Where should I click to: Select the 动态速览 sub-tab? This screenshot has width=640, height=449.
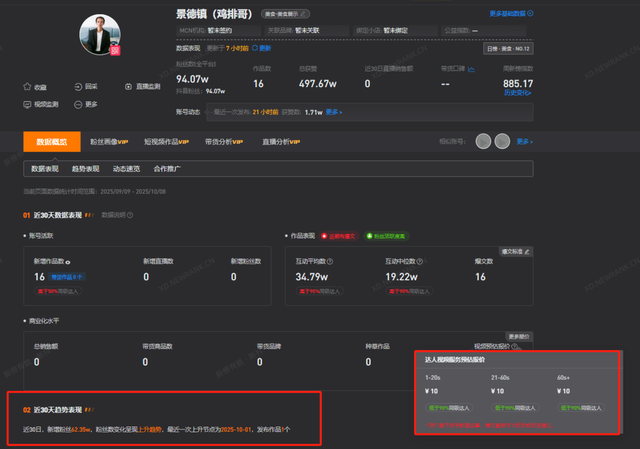pyautogui.click(x=127, y=169)
